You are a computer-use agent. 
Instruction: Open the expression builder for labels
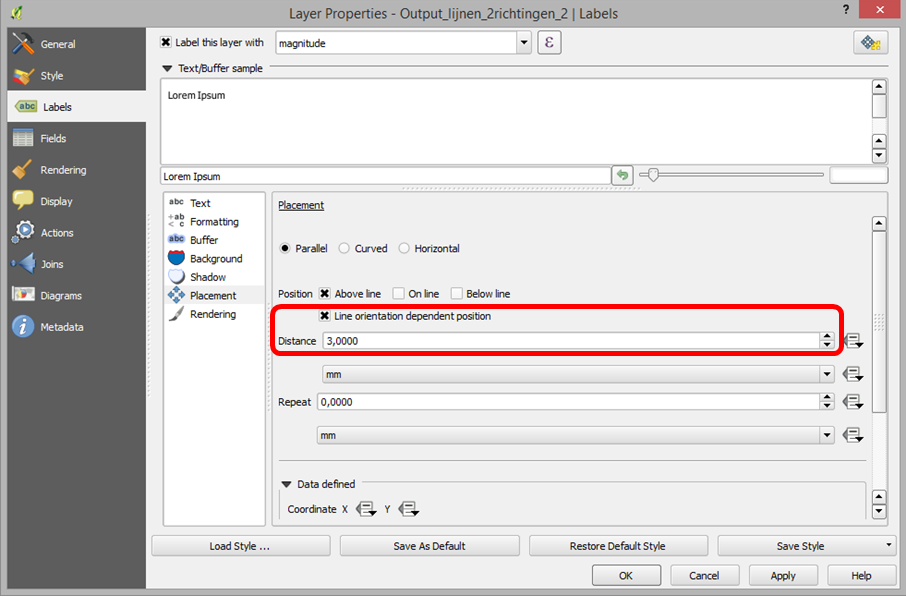[x=548, y=42]
